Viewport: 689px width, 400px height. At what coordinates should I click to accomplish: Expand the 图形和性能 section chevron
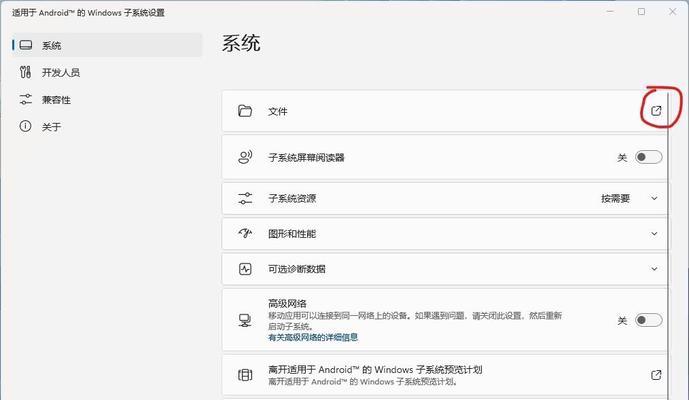click(x=654, y=233)
